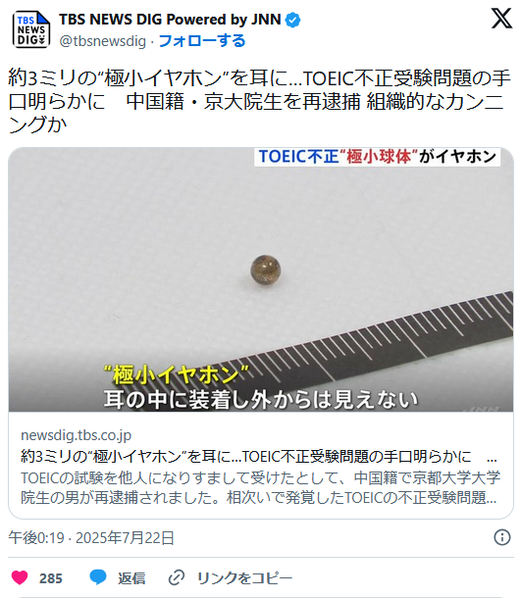
Task: Click the article description snippet
Action: (260, 487)
